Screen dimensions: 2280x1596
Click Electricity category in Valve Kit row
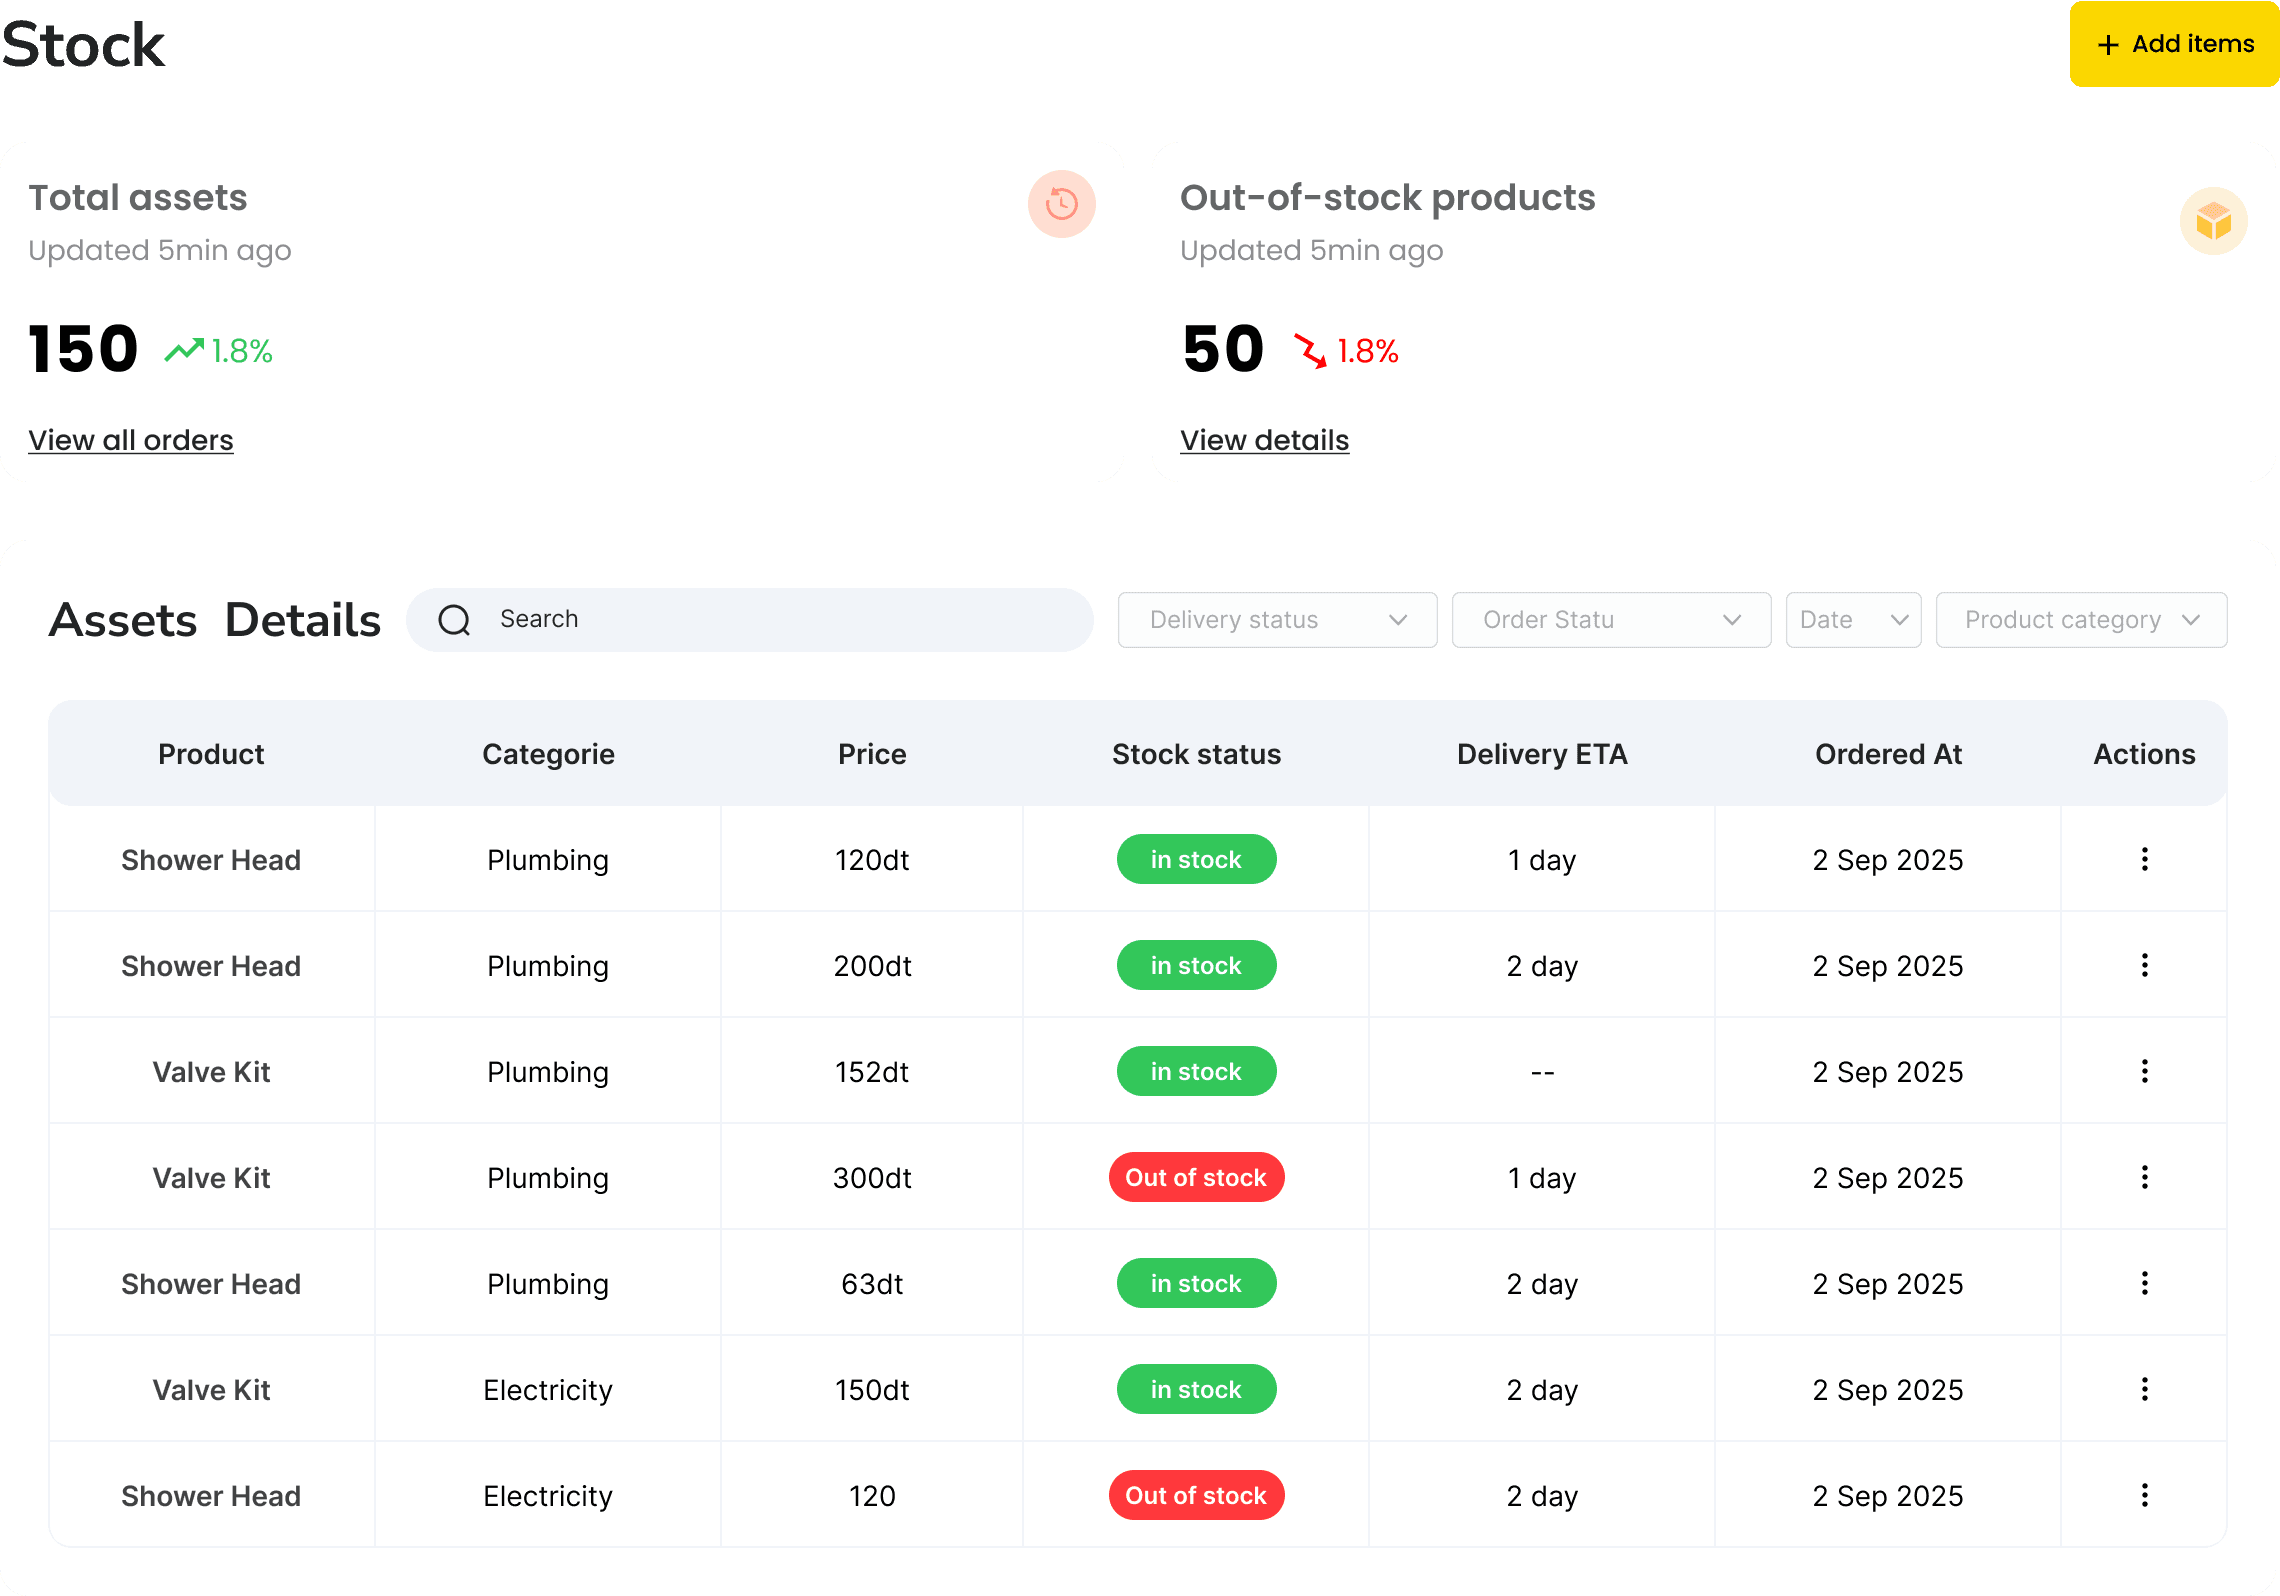[548, 1390]
